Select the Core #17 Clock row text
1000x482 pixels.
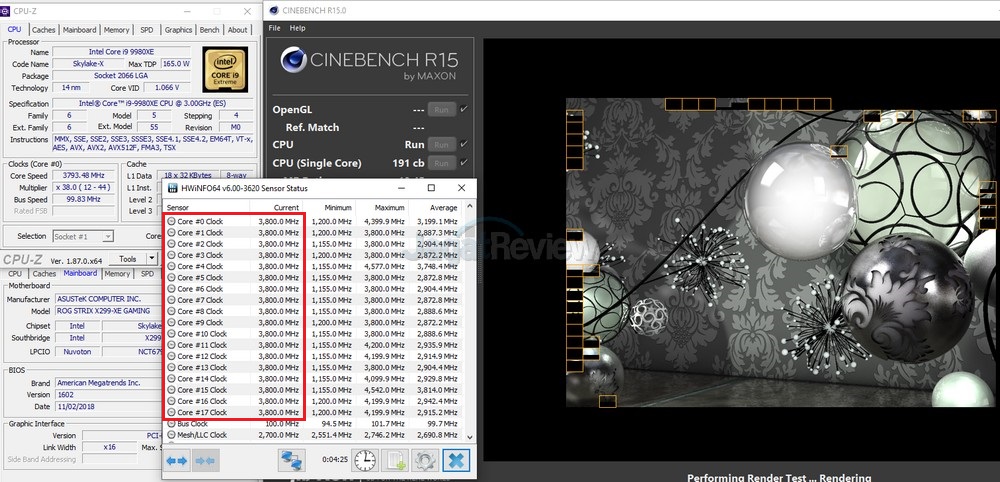click(x=202, y=412)
